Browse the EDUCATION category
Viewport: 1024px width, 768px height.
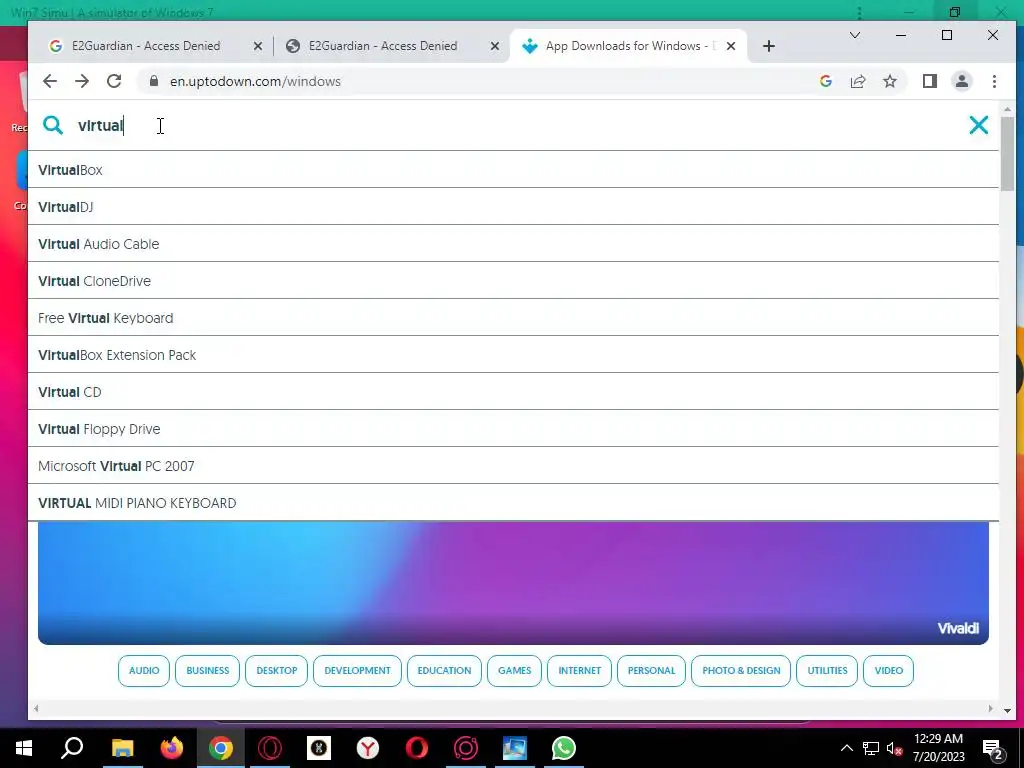444,671
